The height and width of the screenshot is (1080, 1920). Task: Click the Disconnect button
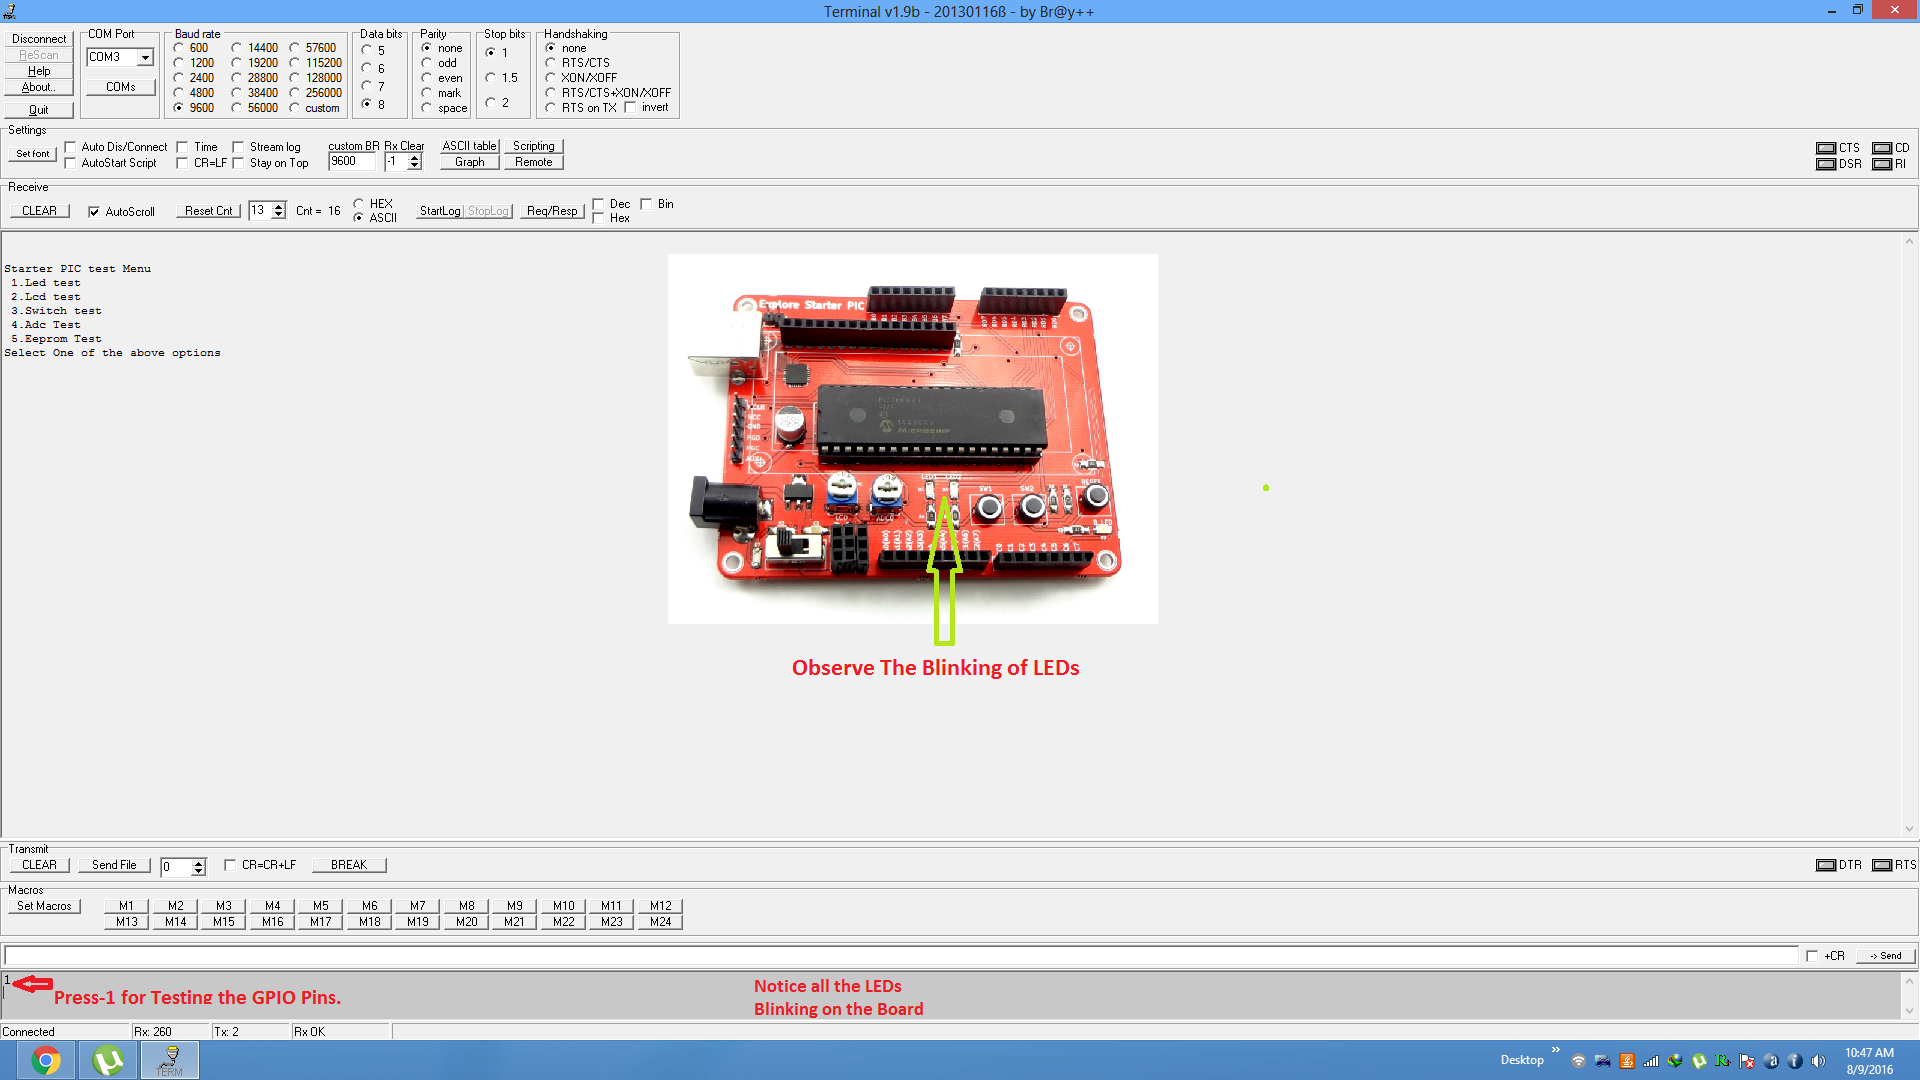(x=39, y=39)
